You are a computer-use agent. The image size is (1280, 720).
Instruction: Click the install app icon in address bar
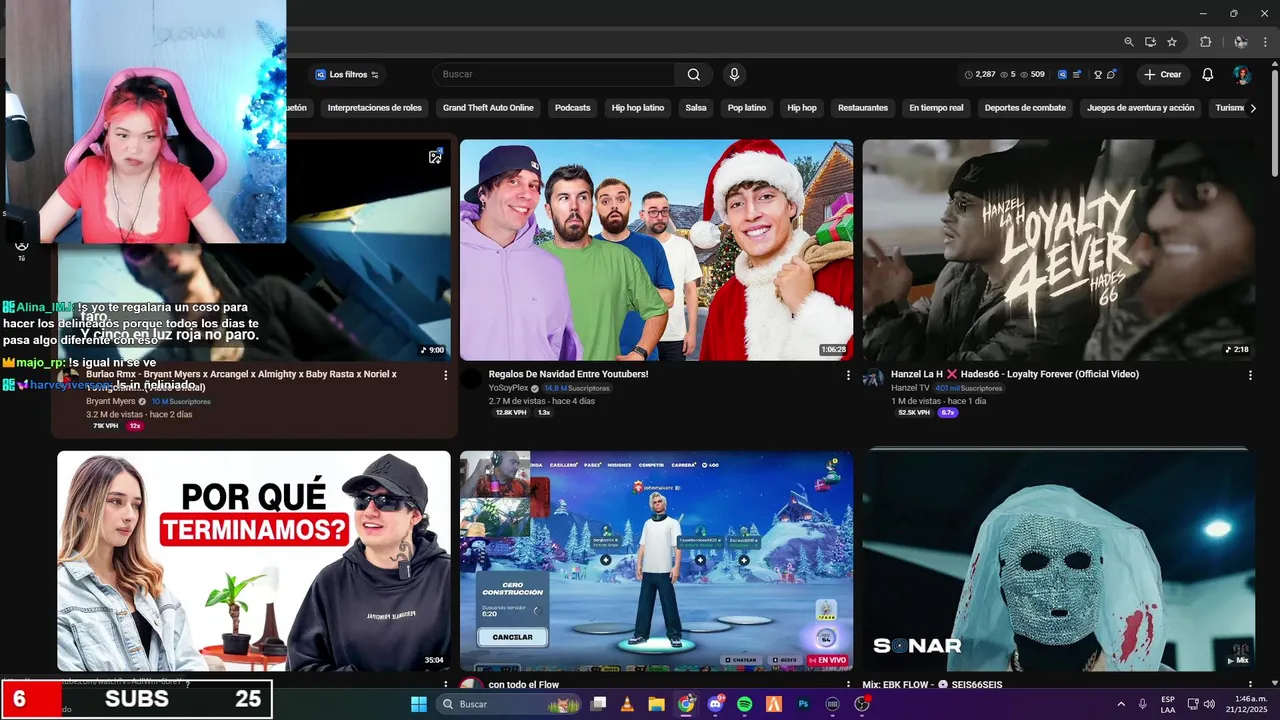[x=1150, y=42]
